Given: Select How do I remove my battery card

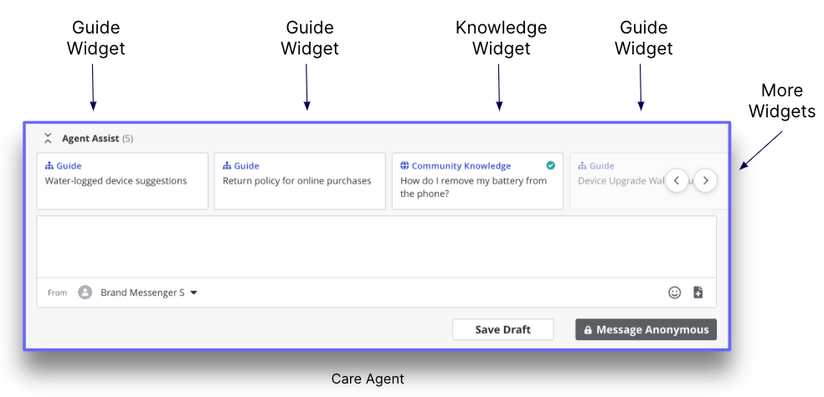Looking at the screenshot, I should [478, 181].
